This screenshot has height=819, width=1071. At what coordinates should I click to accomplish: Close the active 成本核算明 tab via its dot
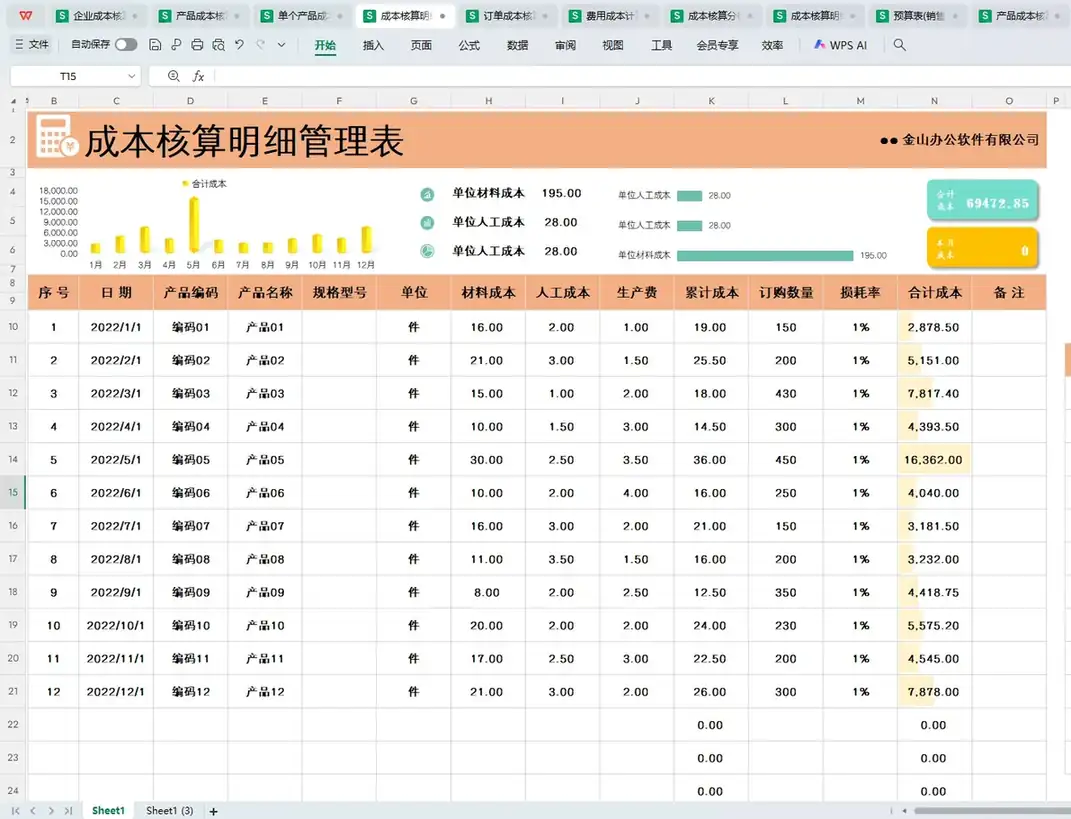pyautogui.click(x=443, y=16)
